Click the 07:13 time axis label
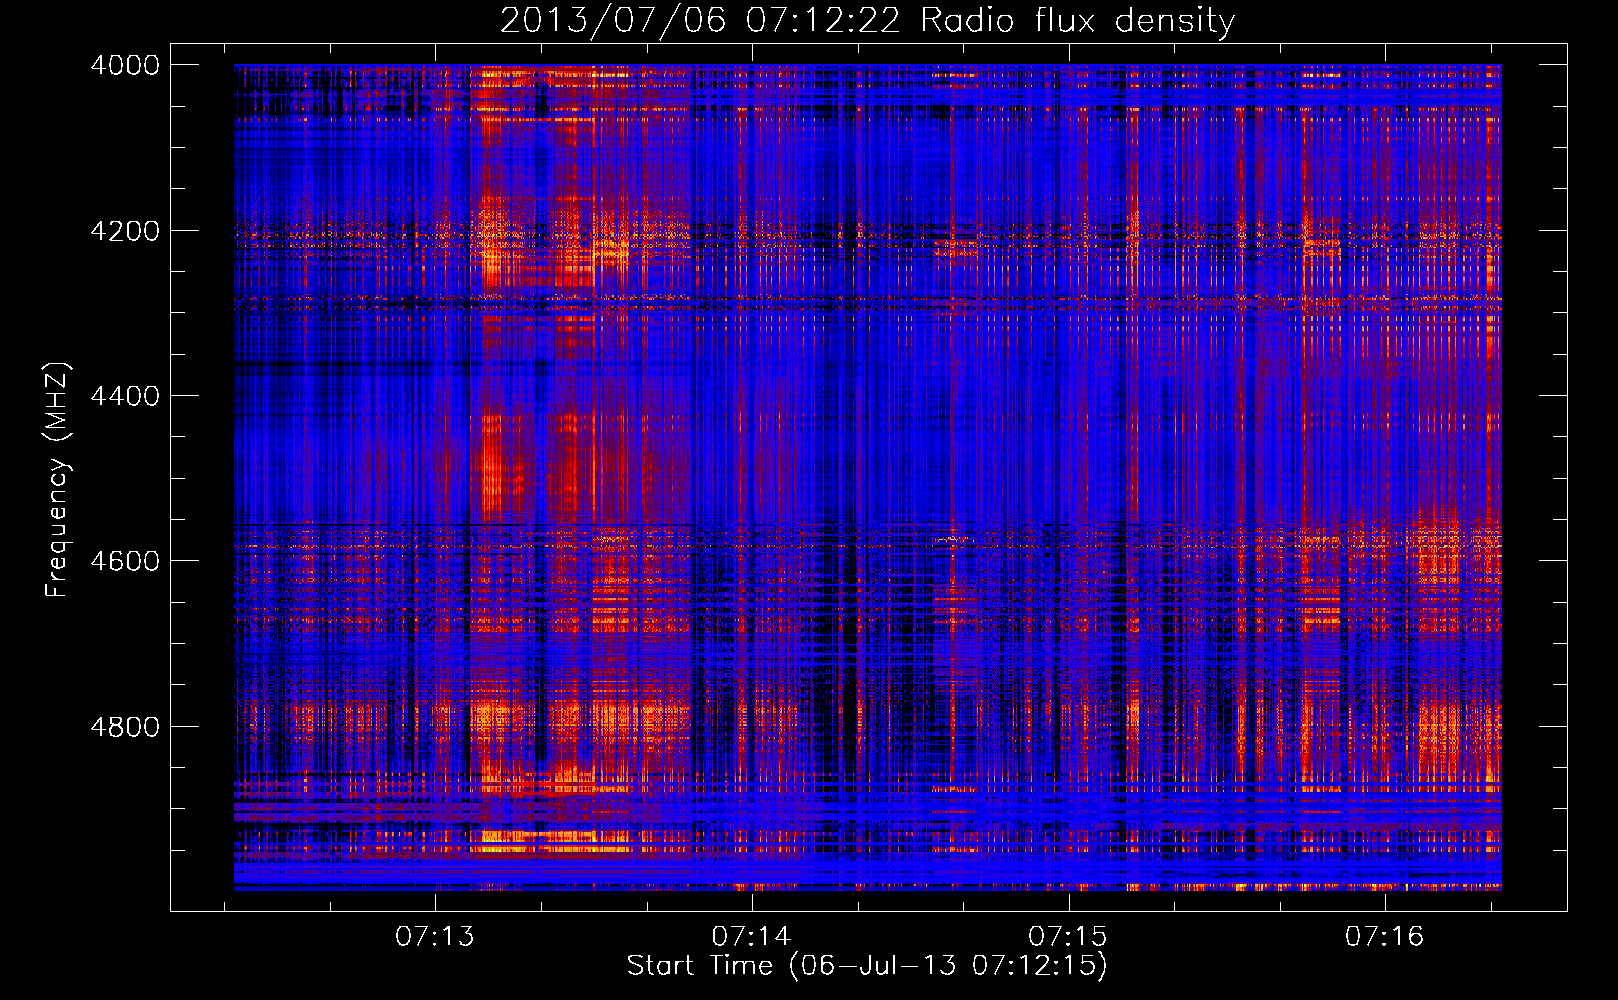 click(435, 937)
